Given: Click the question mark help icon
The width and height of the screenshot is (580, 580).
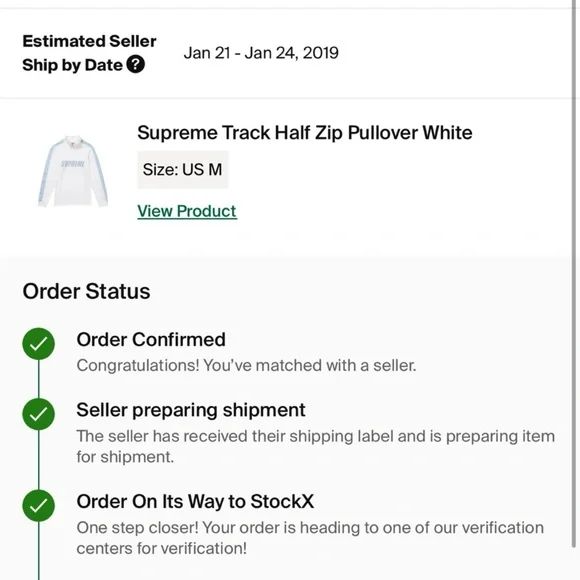Looking at the screenshot, I should click(136, 65).
